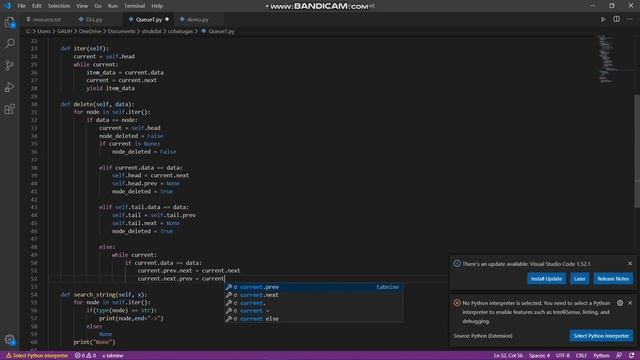This screenshot has width=640, height=360.
Task: Open the Extensions view
Action: point(10,109)
